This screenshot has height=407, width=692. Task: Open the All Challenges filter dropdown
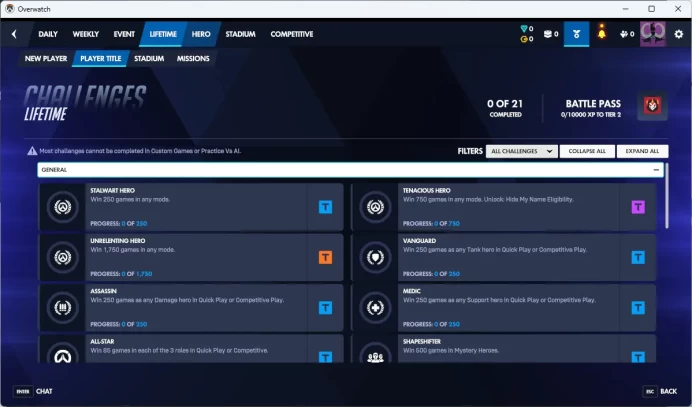tap(522, 151)
